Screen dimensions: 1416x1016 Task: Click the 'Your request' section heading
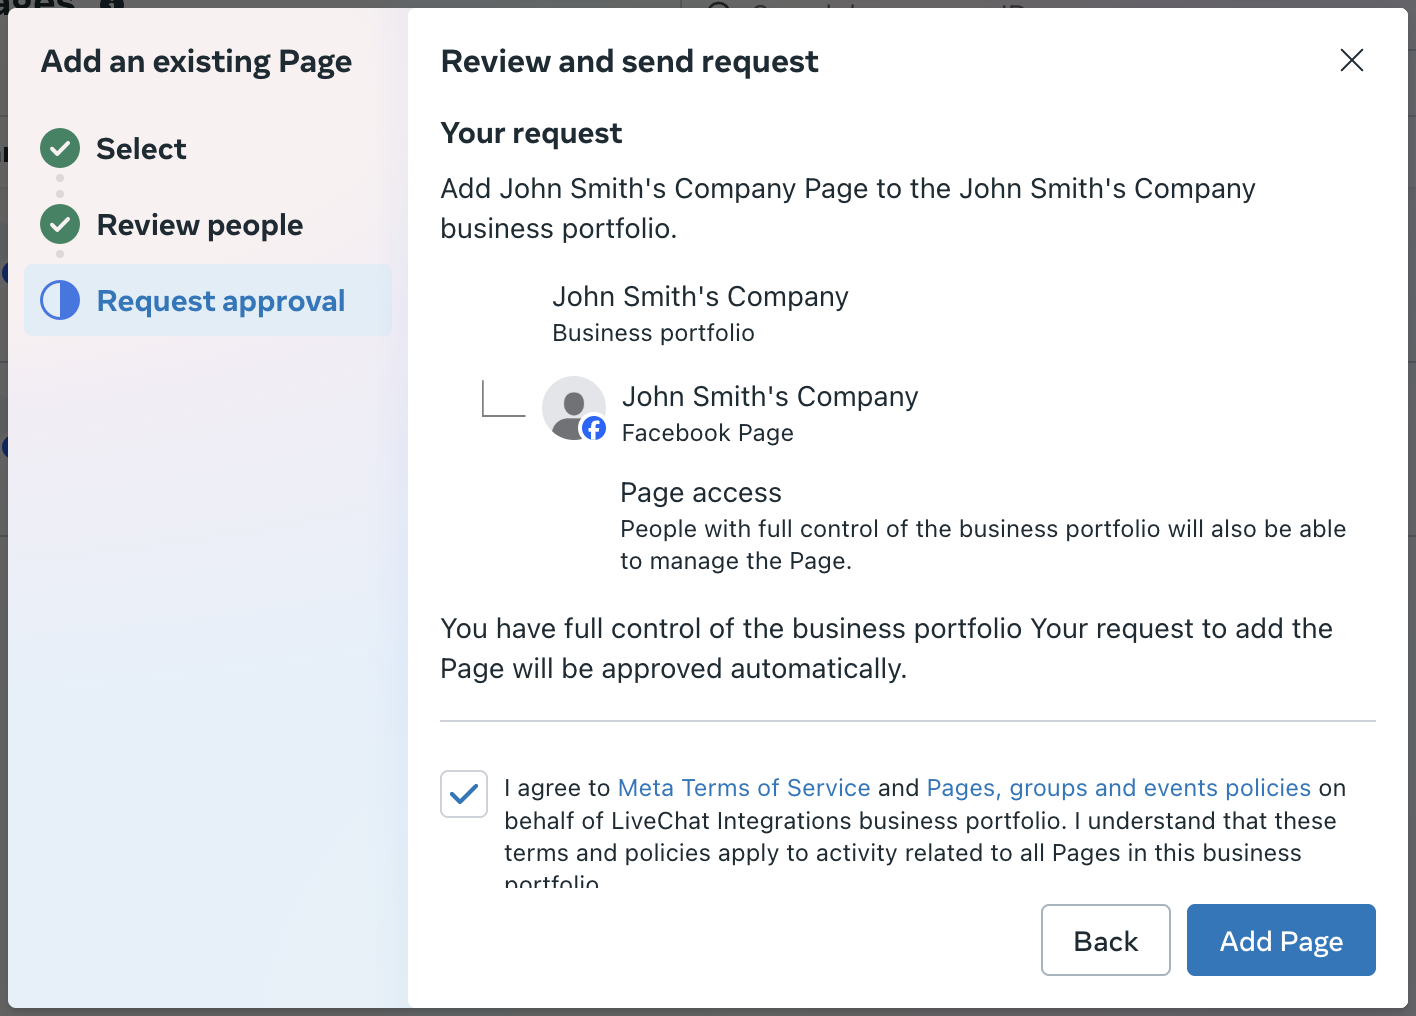pyautogui.click(x=531, y=134)
